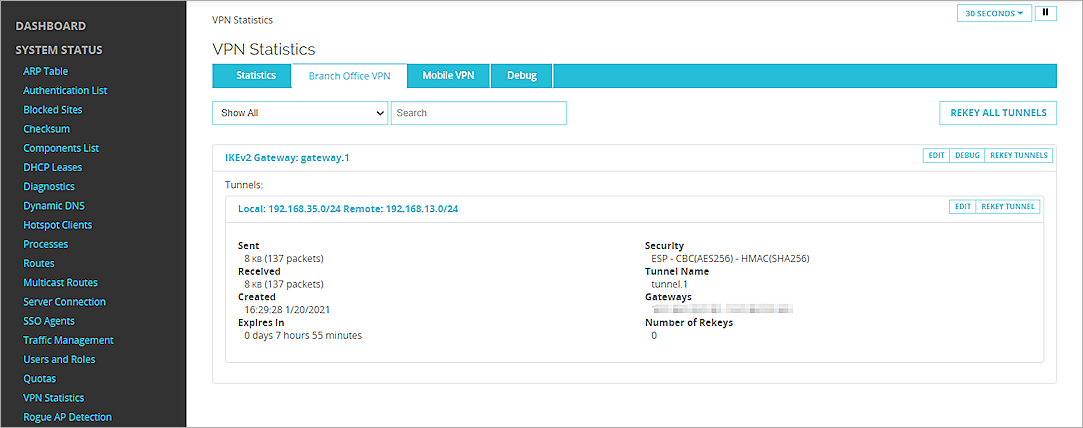Click Rekey Tunnel for tunnel.1

point(1008,207)
